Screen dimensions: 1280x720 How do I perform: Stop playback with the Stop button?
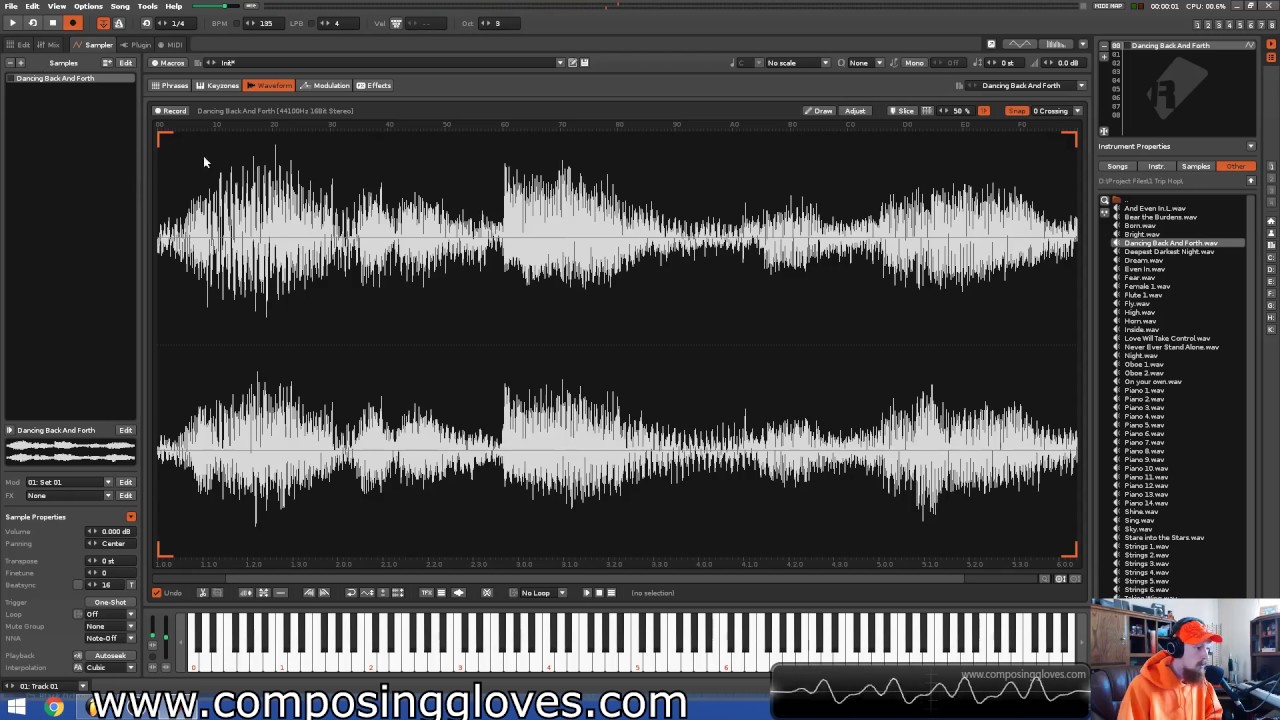pos(53,23)
